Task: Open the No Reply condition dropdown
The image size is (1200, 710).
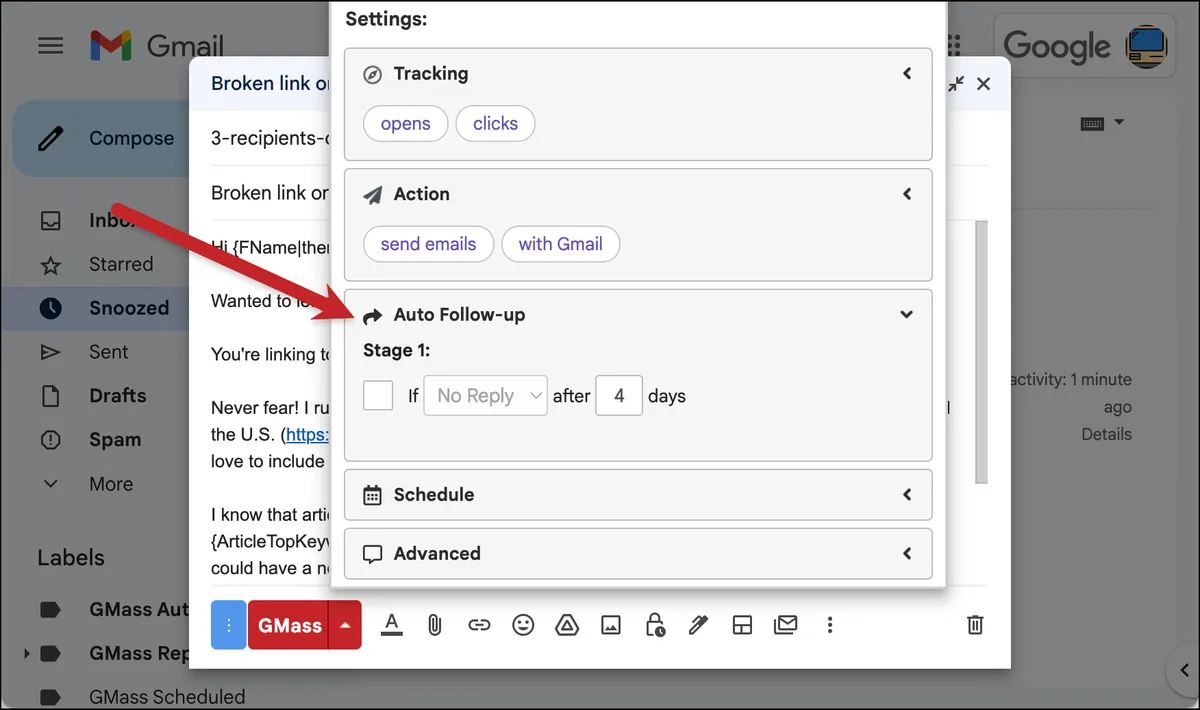Action: [x=486, y=396]
